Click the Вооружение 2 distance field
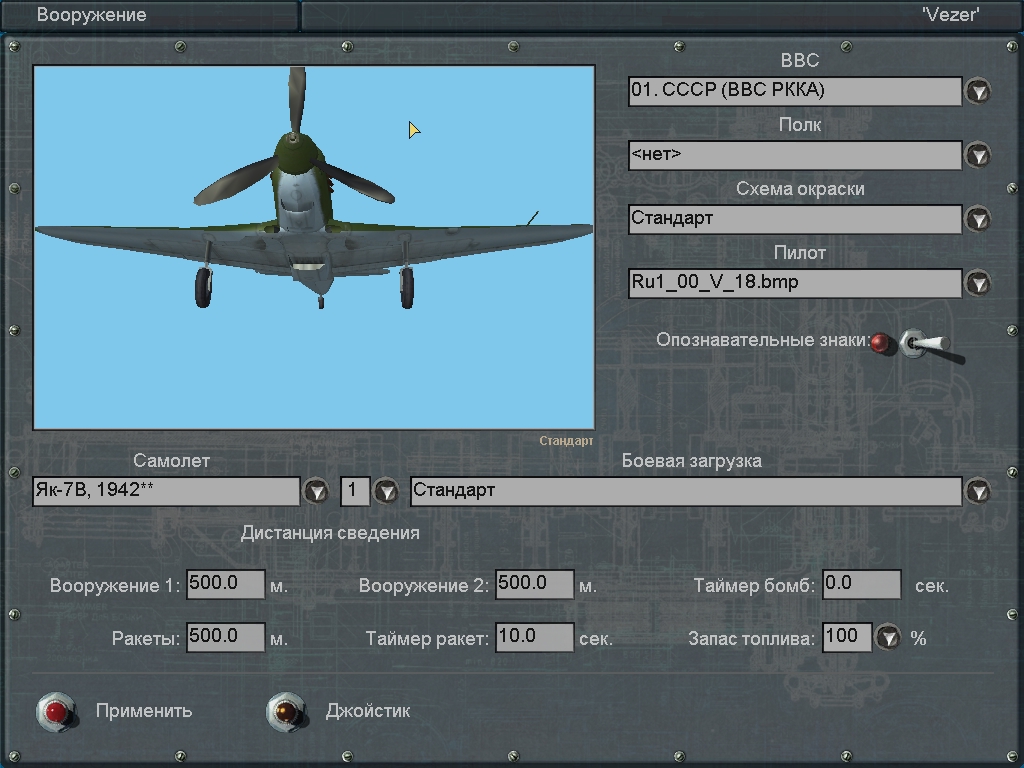 [534, 584]
